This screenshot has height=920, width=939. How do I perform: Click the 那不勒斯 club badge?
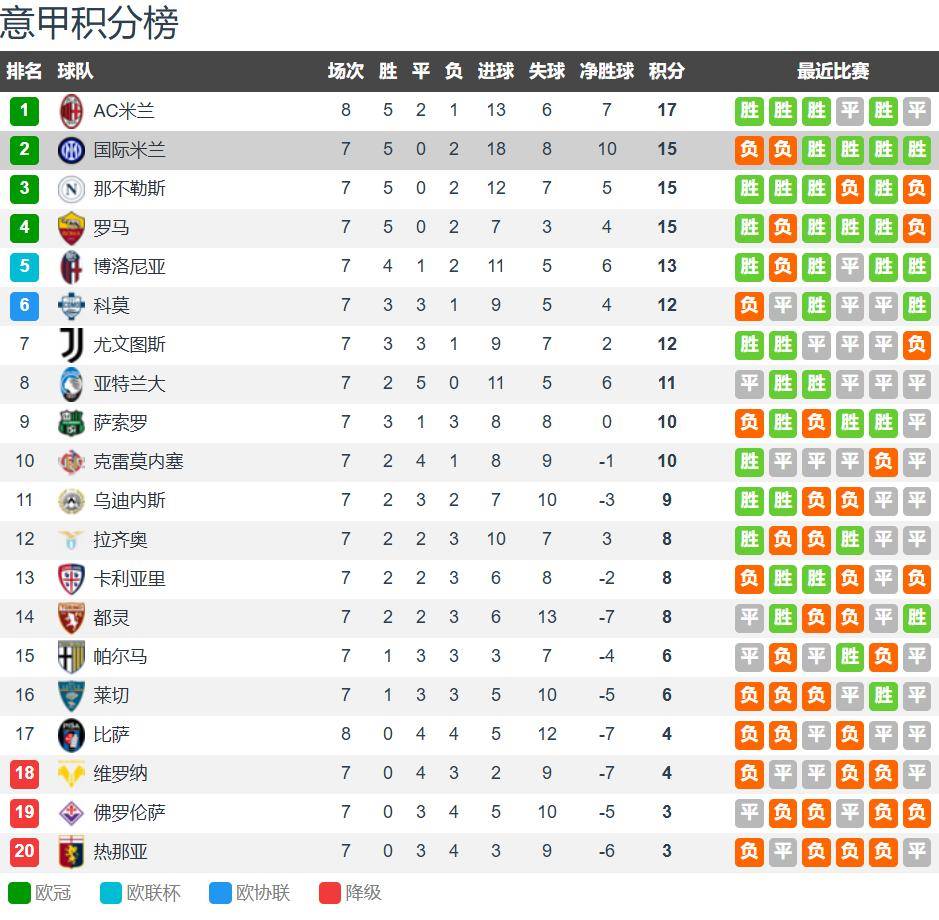coord(71,188)
